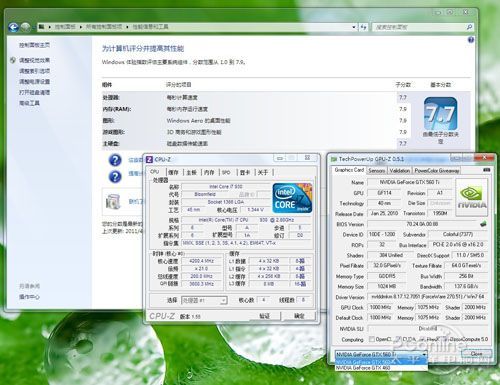Switch to the 缓存 tab in CPU-Z
500x385 pixels.
(173, 172)
